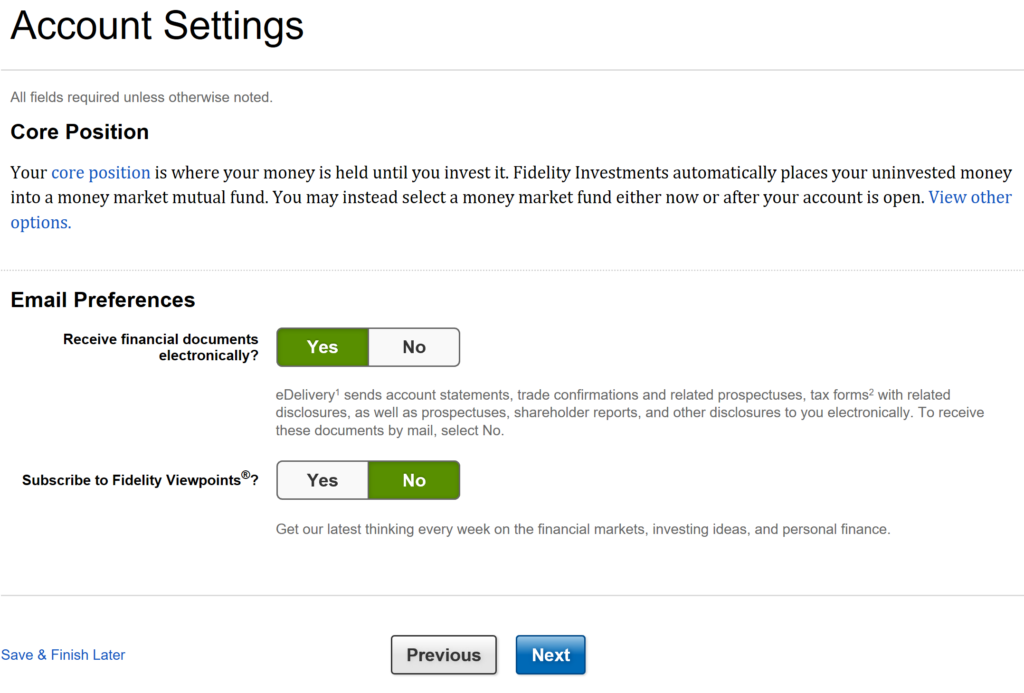
Task: Click the core position explanation paragraph
Action: [x=511, y=197]
